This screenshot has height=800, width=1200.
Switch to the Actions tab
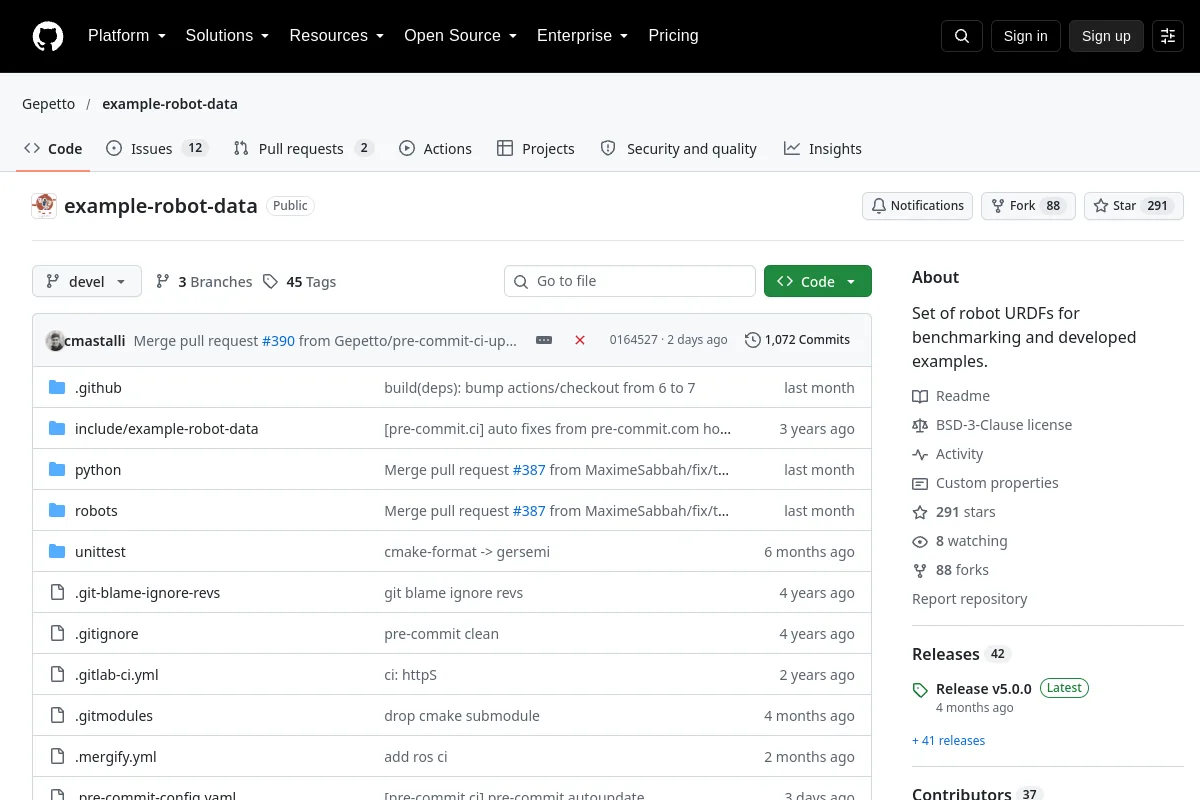click(x=435, y=149)
